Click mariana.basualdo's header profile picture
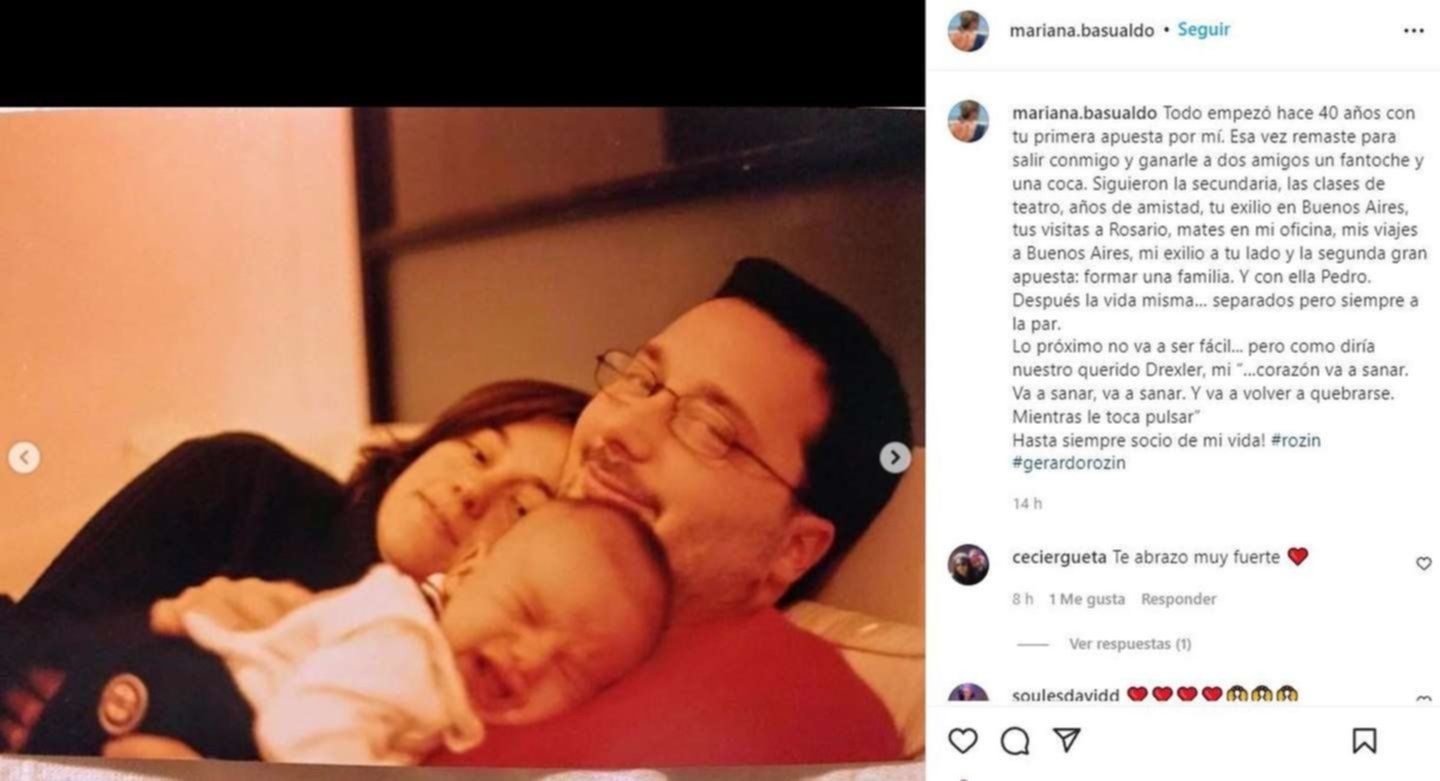This screenshot has height=781, width=1440. [968, 31]
